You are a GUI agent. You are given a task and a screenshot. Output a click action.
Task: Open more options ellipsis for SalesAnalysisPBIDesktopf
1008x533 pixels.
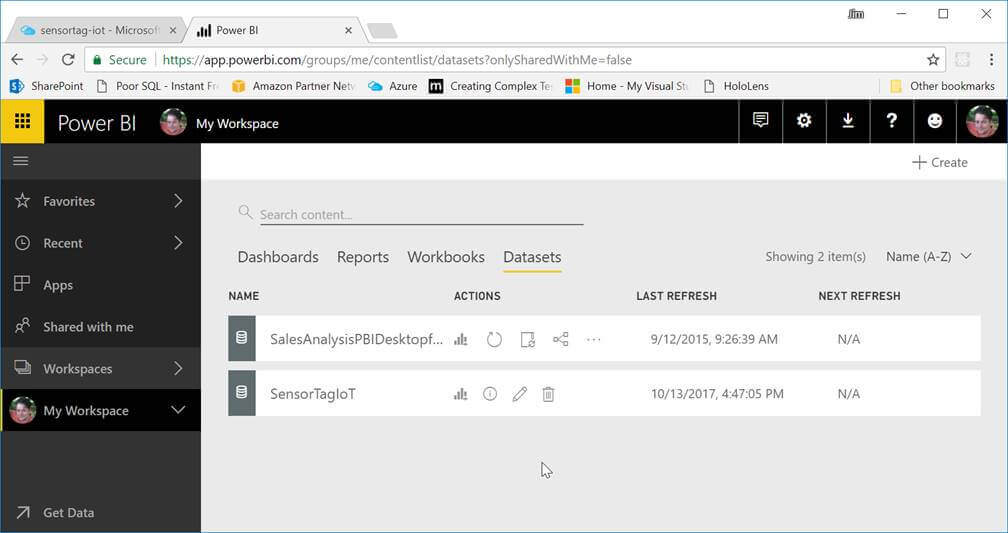593,339
